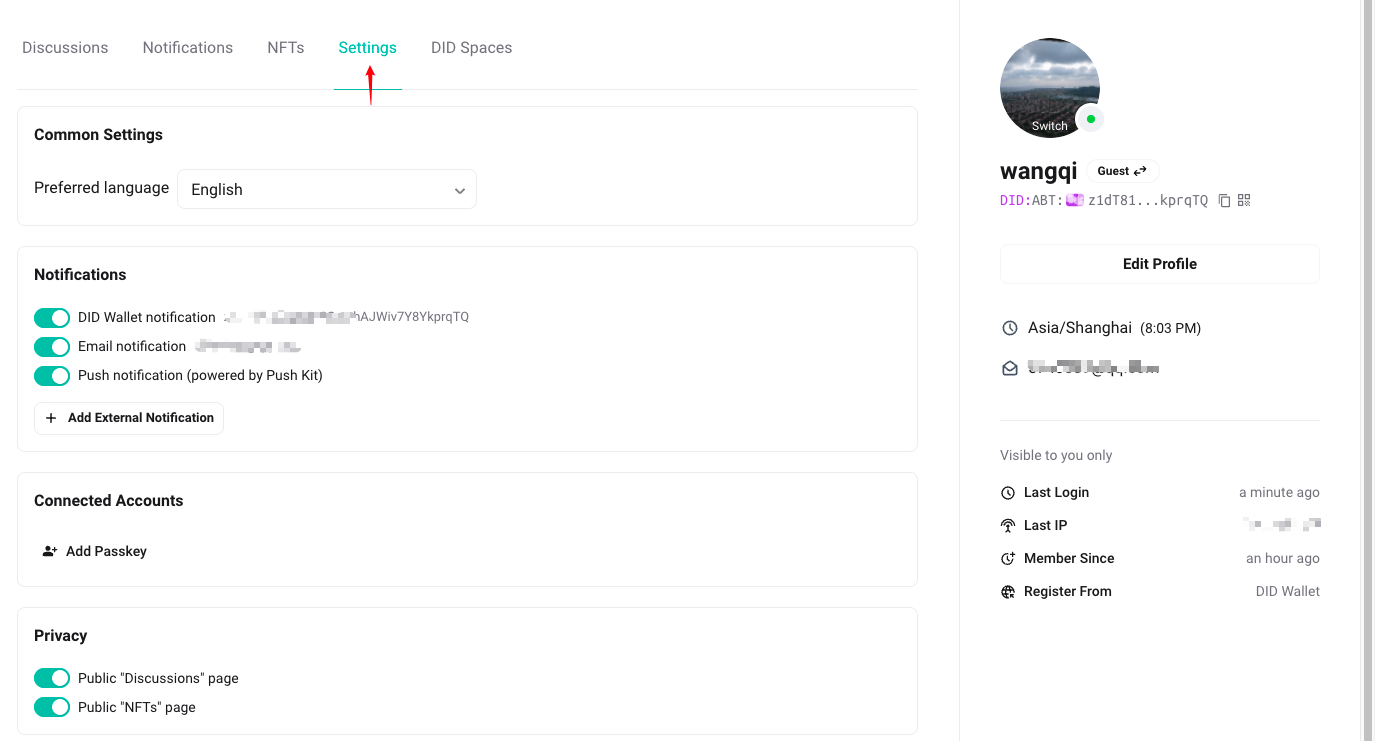The width and height of the screenshot is (1375, 741).
Task: Click the globe icon beside Register From
Action: coord(1008,592)
